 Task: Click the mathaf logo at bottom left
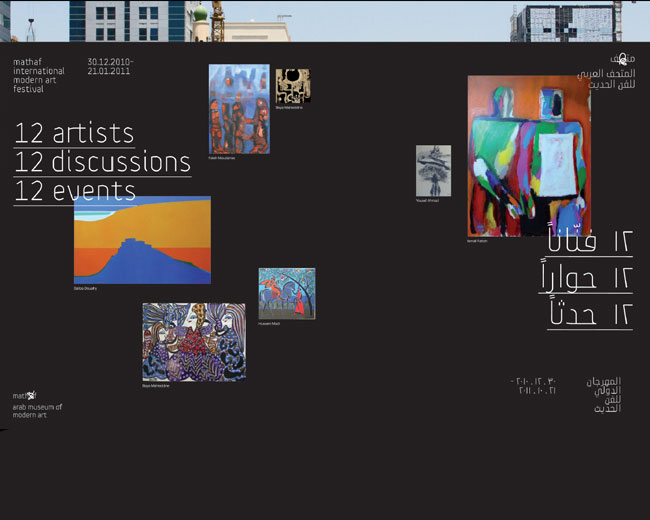click(24, 395)
